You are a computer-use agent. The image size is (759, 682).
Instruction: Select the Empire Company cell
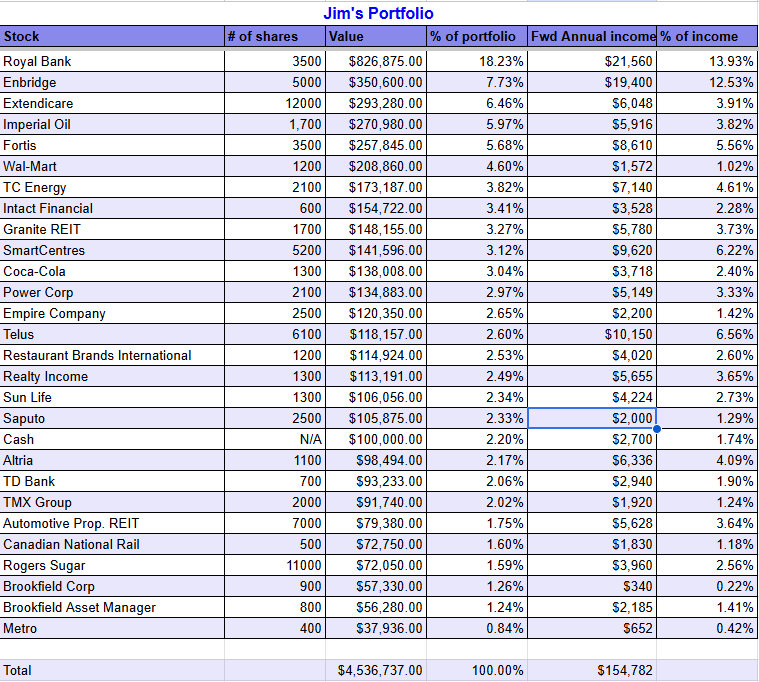pyautogui.click(x=112, y=313)
